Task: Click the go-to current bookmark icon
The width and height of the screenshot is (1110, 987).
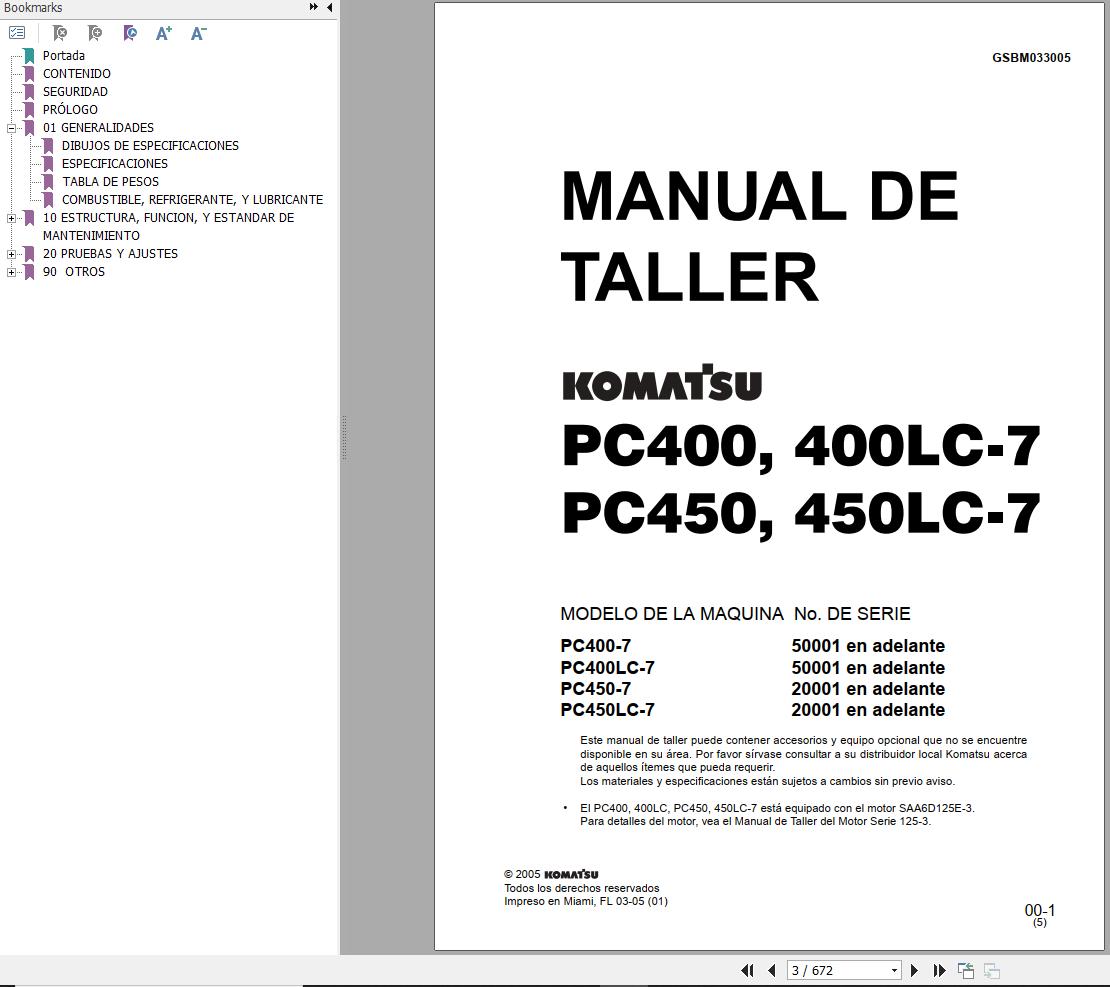Action: [x=130, y=33]
